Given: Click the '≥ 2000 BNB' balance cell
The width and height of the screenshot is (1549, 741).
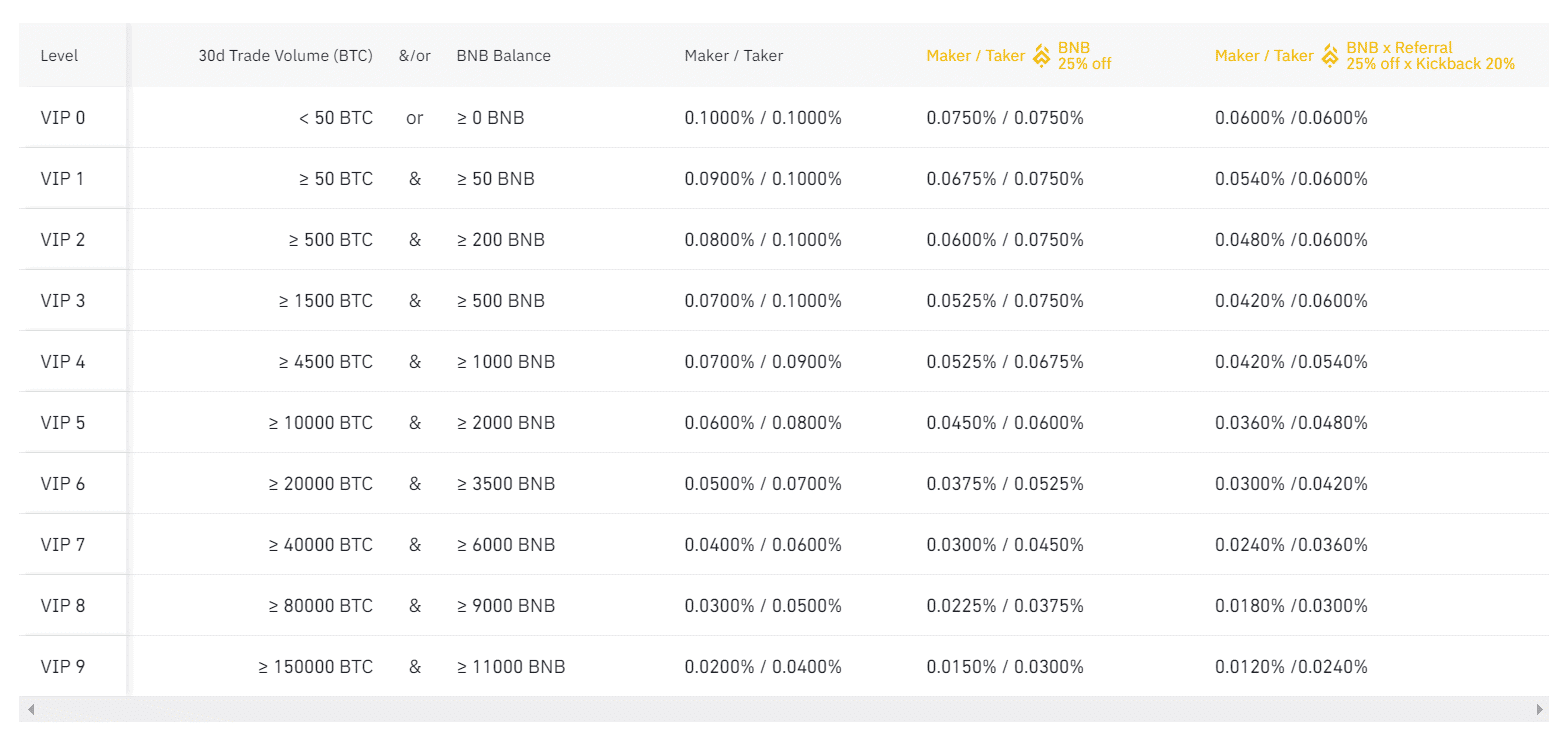Looking at the screenshot, I should (506, 423).
